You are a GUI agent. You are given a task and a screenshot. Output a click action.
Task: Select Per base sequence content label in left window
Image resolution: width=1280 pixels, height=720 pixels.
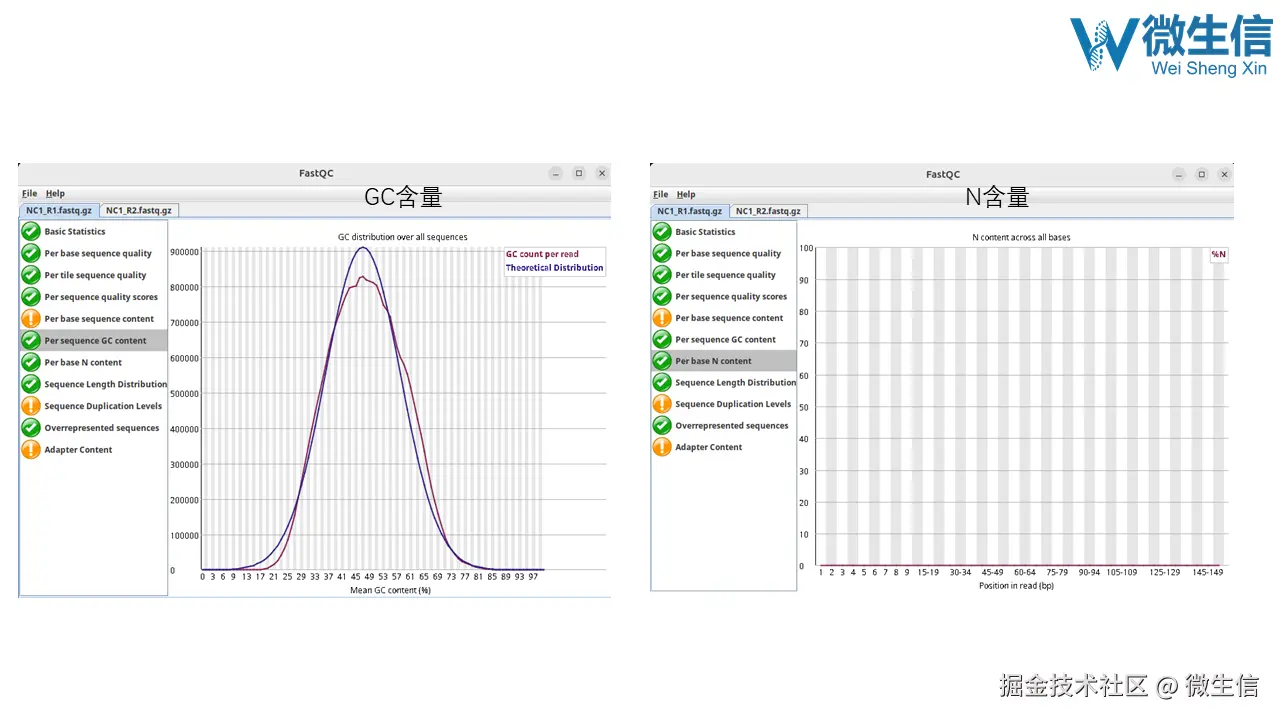pyautogui.click(x=99, y=319)
